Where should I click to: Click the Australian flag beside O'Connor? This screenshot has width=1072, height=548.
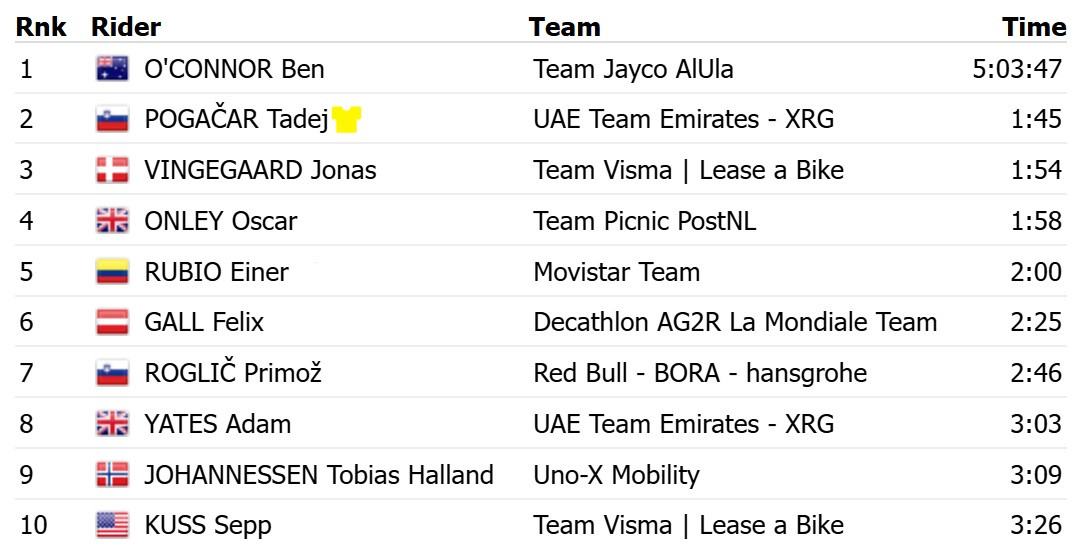tap(112, 69)
